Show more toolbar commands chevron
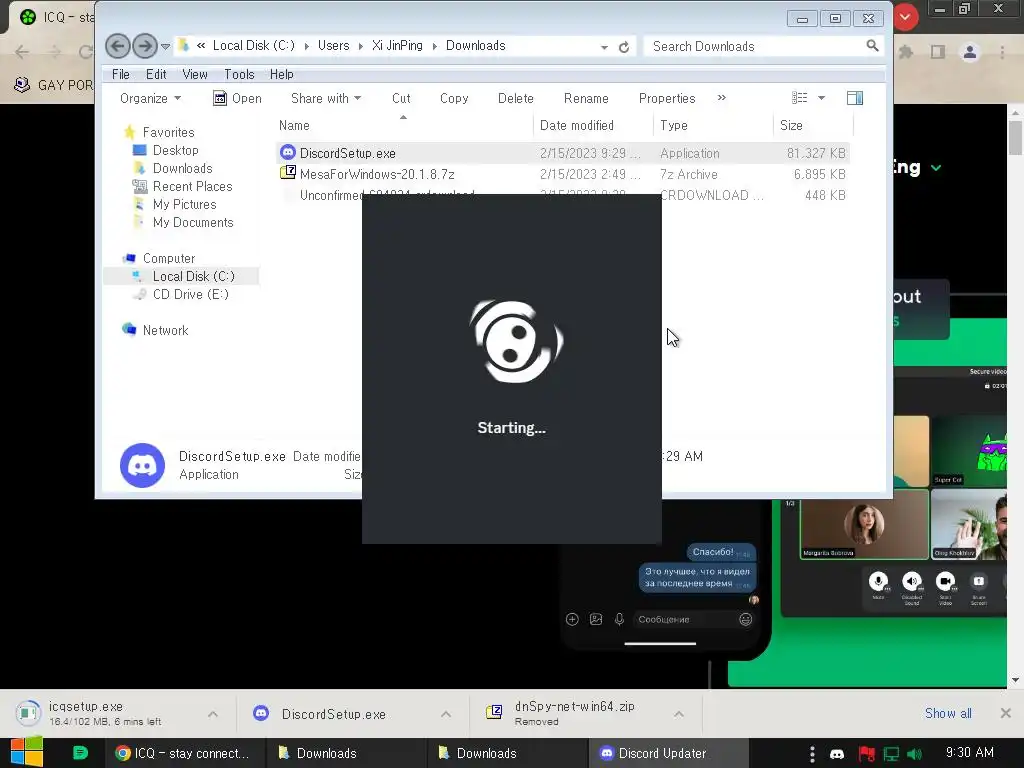Viewport: 1024px width, 768px height. pyautogui.click(x=722, y=98)
